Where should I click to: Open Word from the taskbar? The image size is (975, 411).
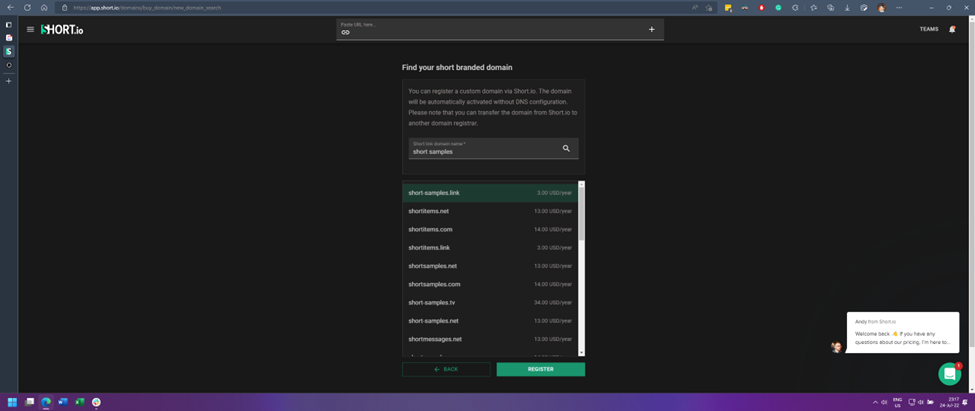coord(63,402)
